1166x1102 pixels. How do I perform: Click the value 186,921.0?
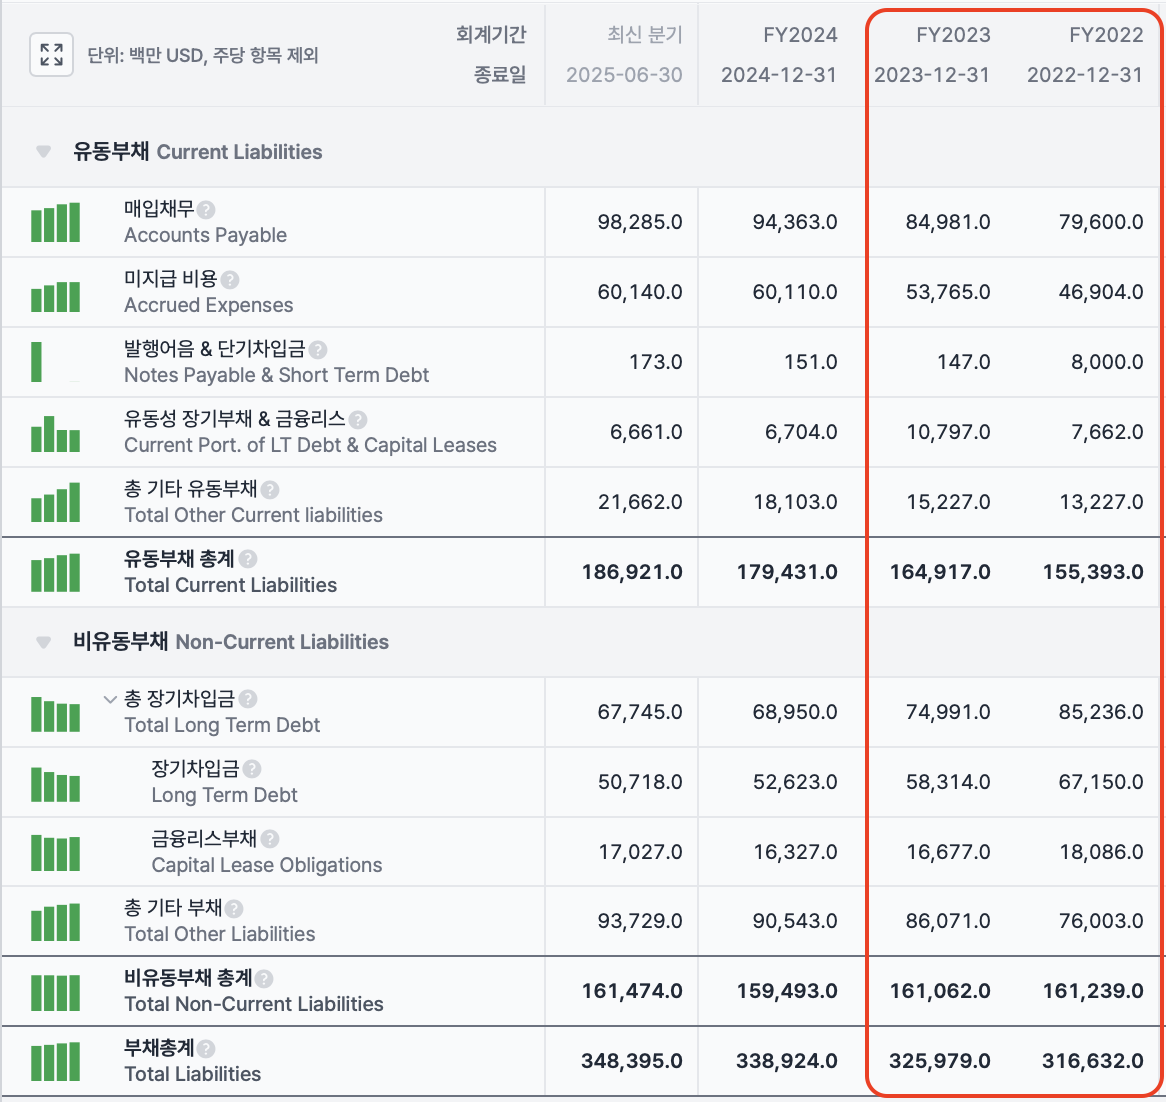632,572
